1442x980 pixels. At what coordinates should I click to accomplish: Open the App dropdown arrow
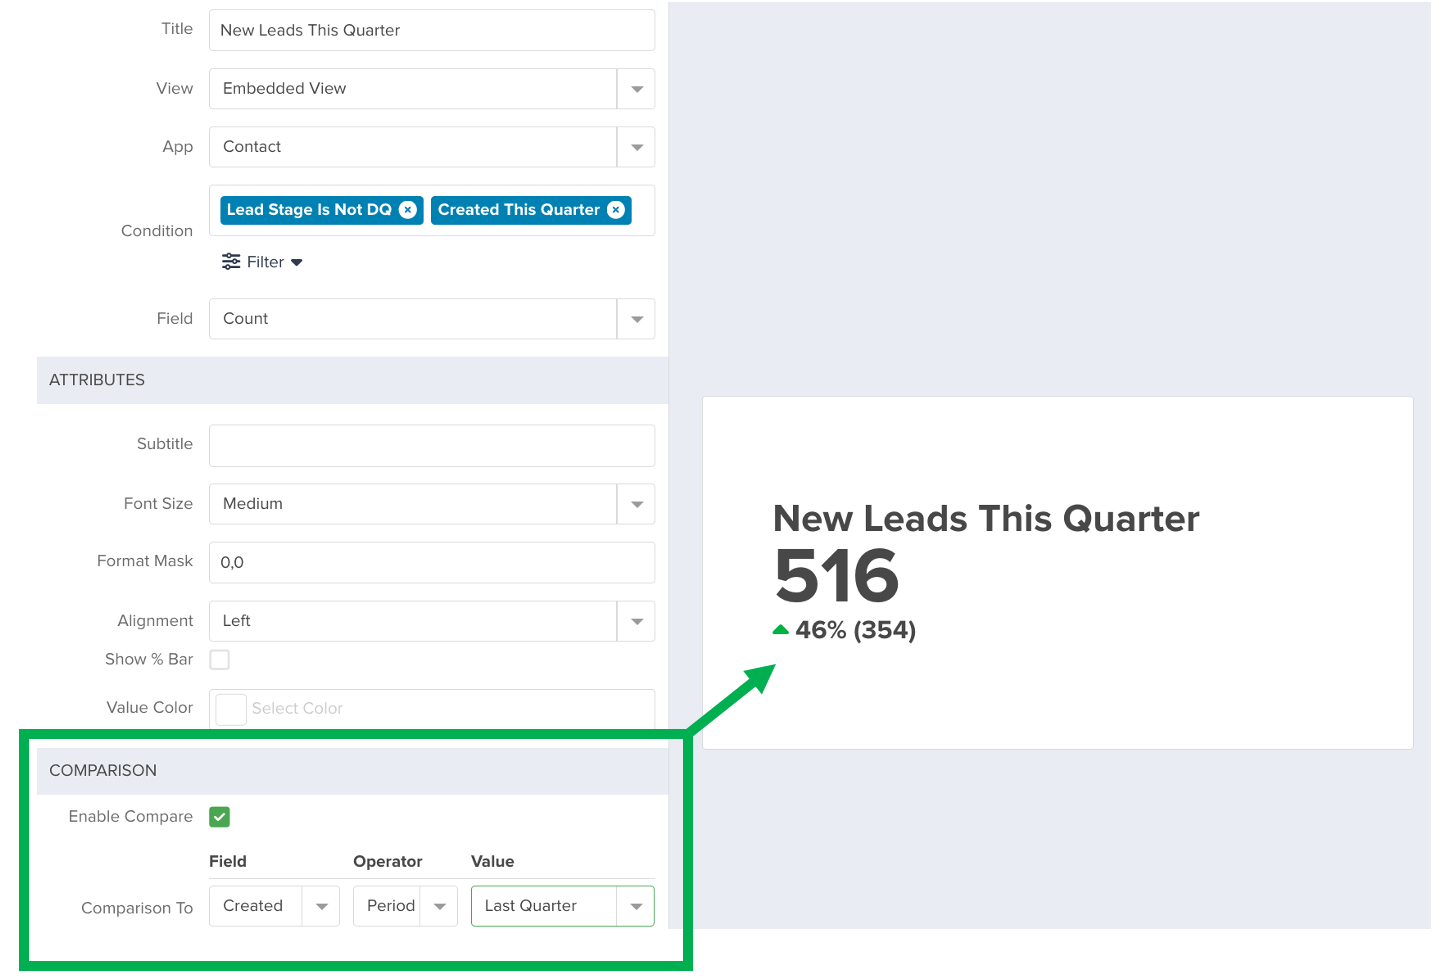(637, 147)
